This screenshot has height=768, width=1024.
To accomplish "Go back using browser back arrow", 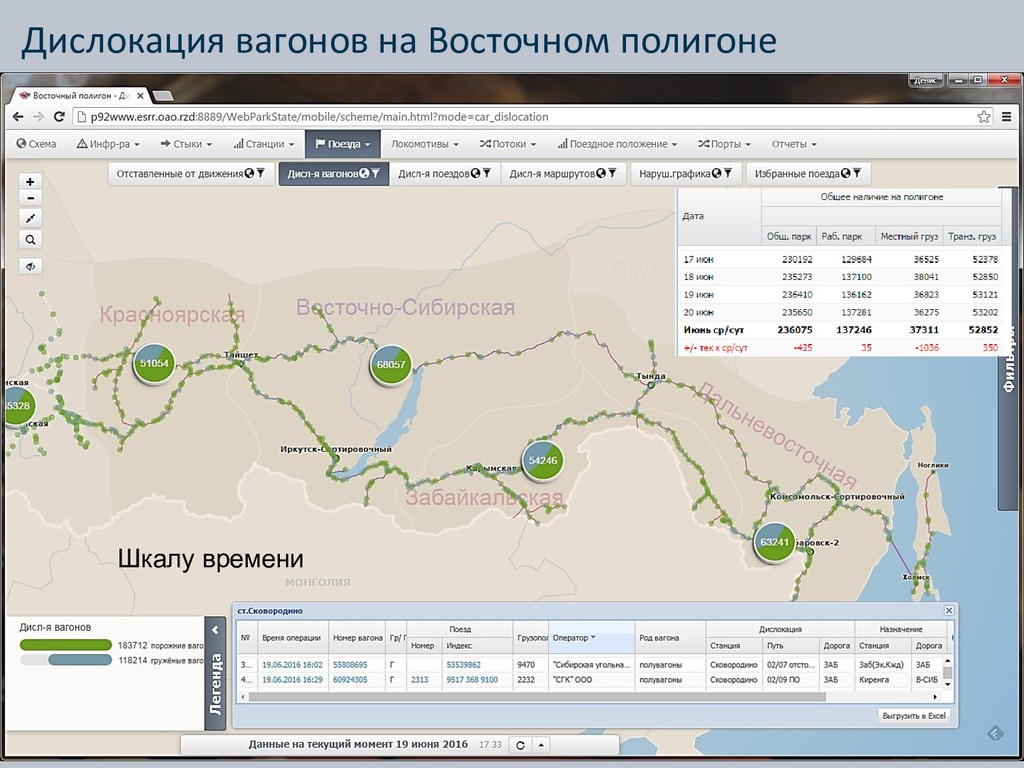I will (x=18, y=117).
